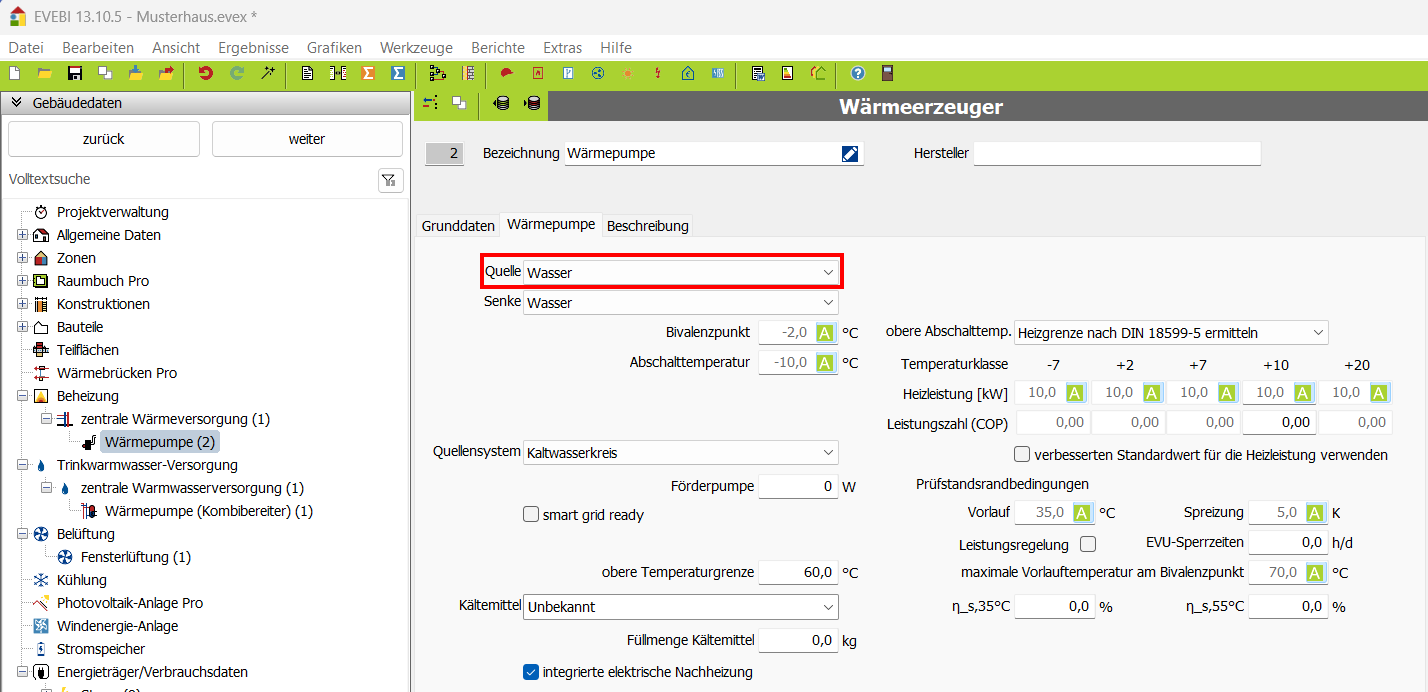Click the brown calculator icon in toolbar

pos(886,73)
